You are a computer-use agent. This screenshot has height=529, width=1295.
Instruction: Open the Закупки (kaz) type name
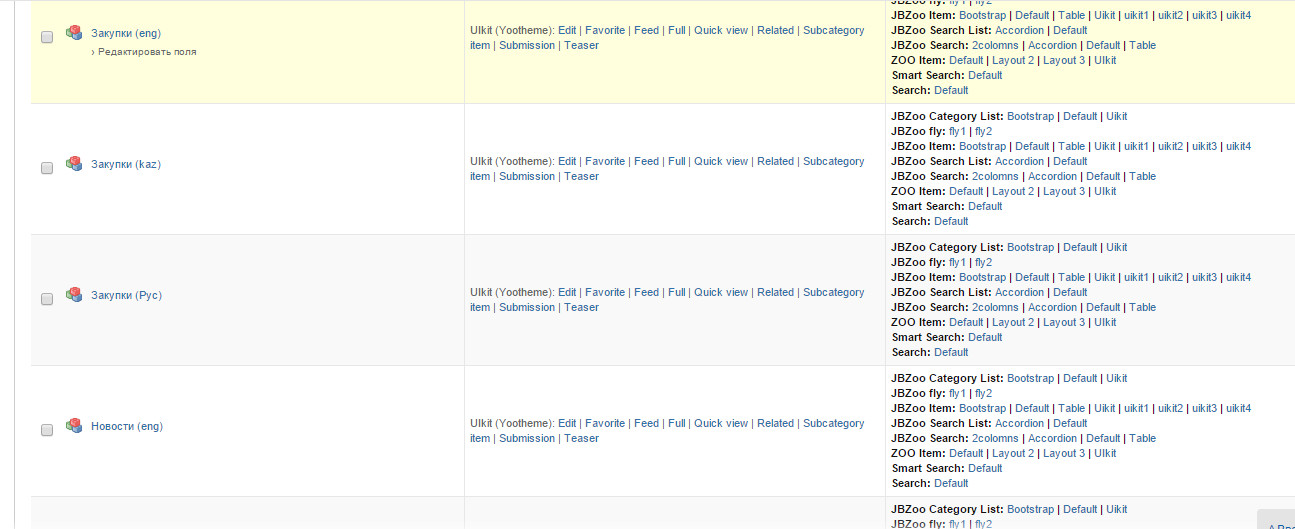click(x=126, y=164)
